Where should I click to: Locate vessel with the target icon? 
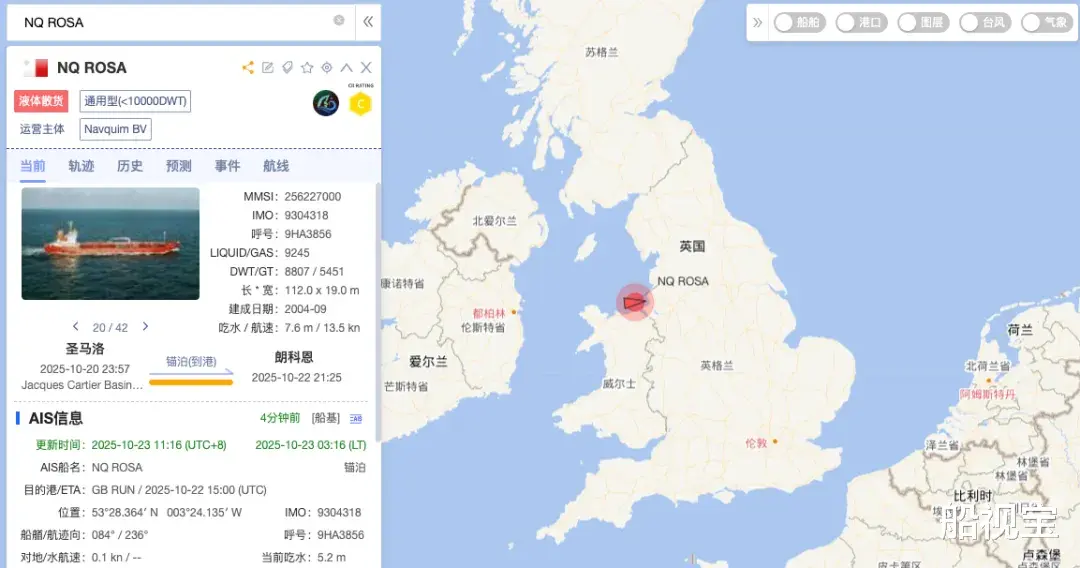pos(326,67)
